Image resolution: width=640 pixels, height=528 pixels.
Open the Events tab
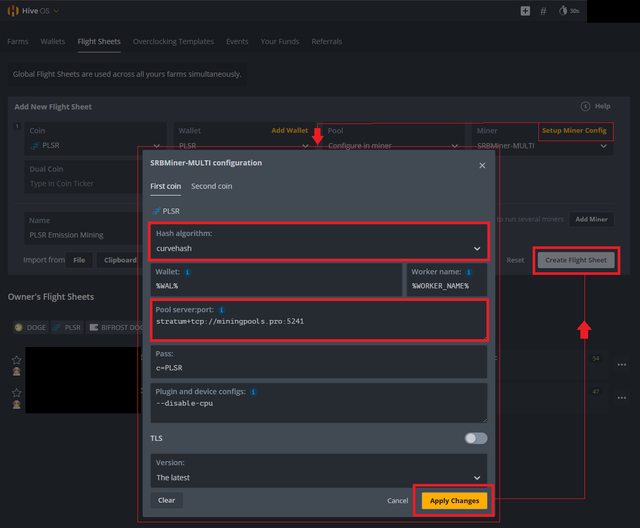click(x=237, y=42)
